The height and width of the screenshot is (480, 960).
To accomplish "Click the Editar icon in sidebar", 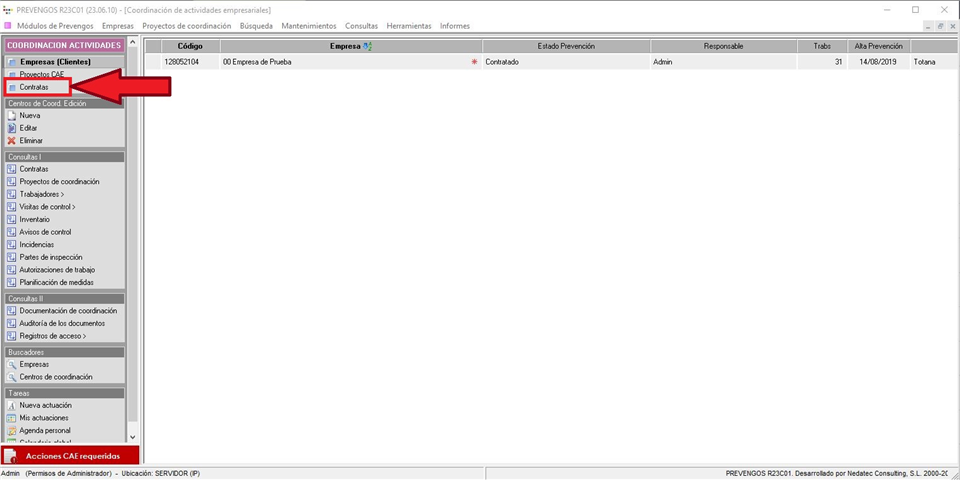I will [12, 128].
